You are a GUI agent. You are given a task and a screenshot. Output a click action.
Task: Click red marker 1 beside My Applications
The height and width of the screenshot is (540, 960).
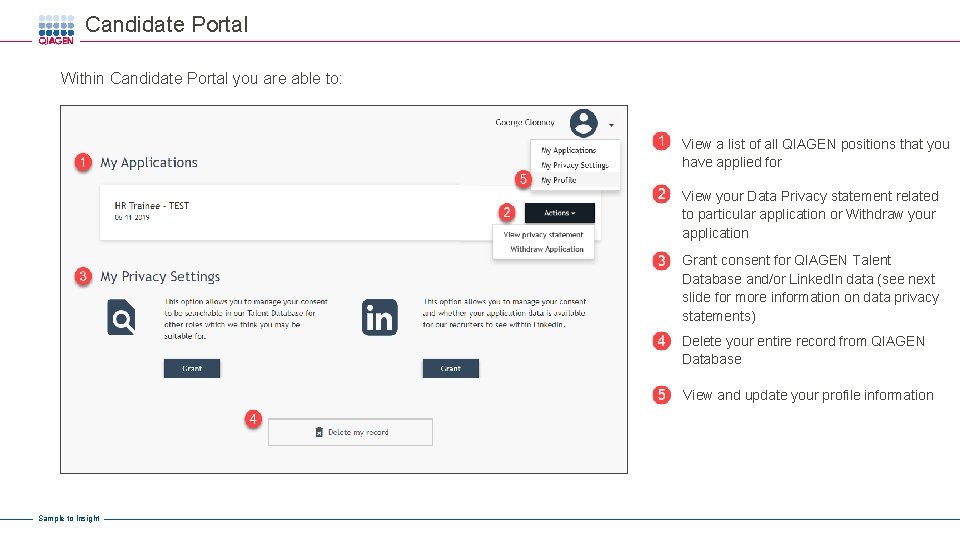[x=84, y=162]
